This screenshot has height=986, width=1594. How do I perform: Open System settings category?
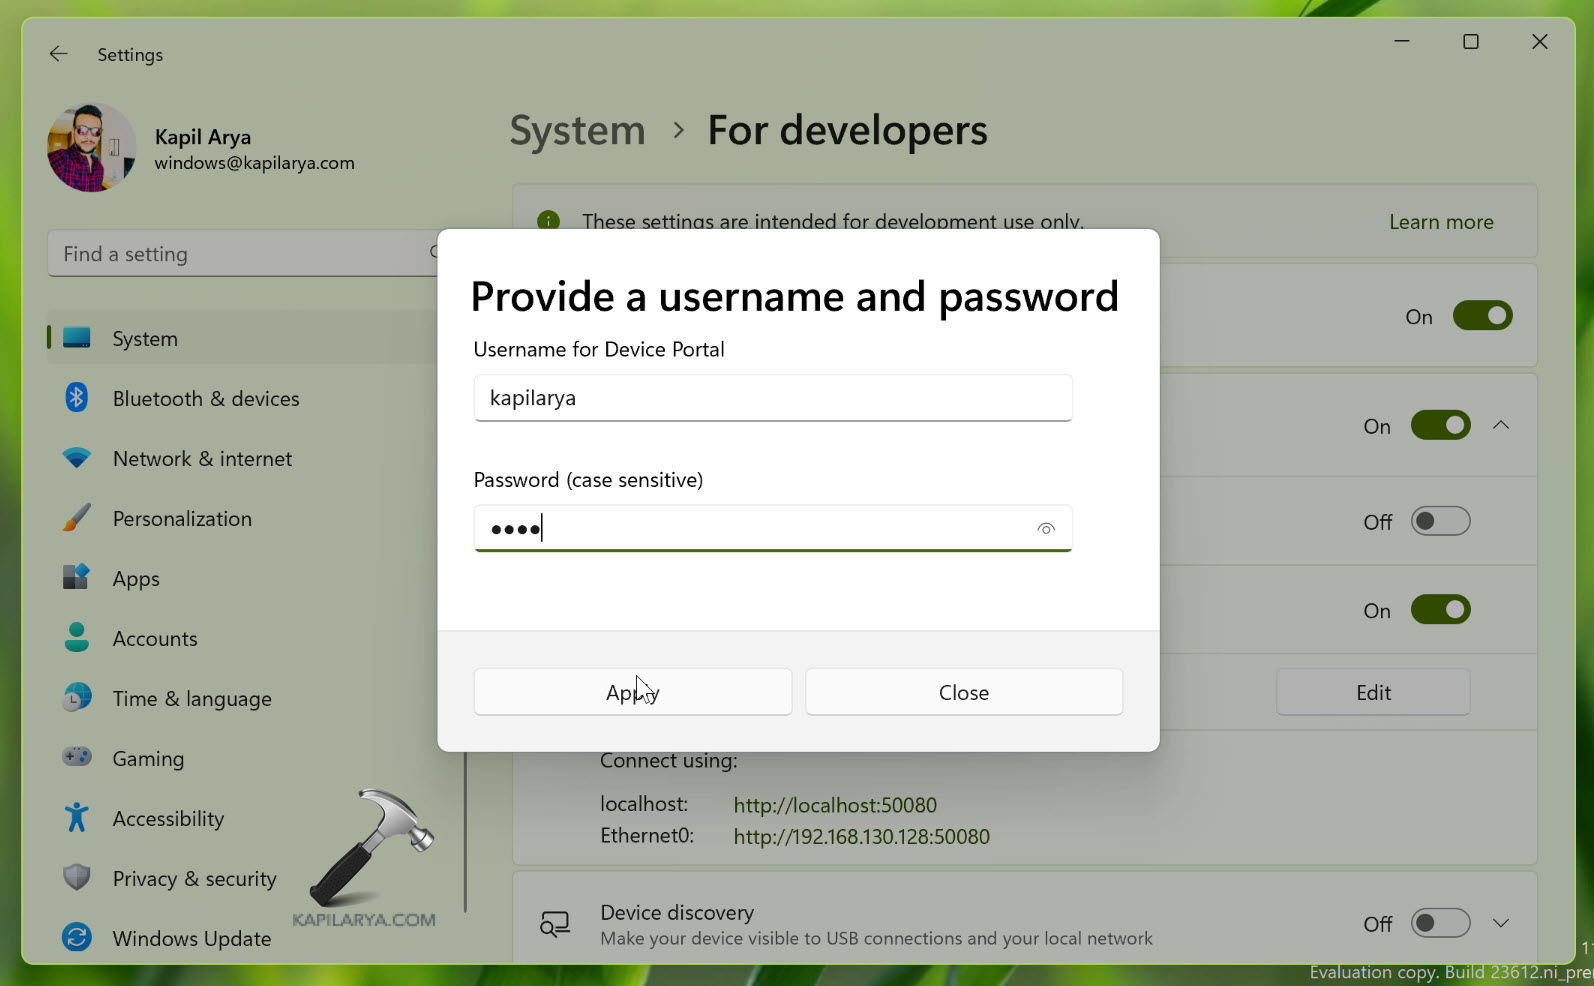(242, 338)
